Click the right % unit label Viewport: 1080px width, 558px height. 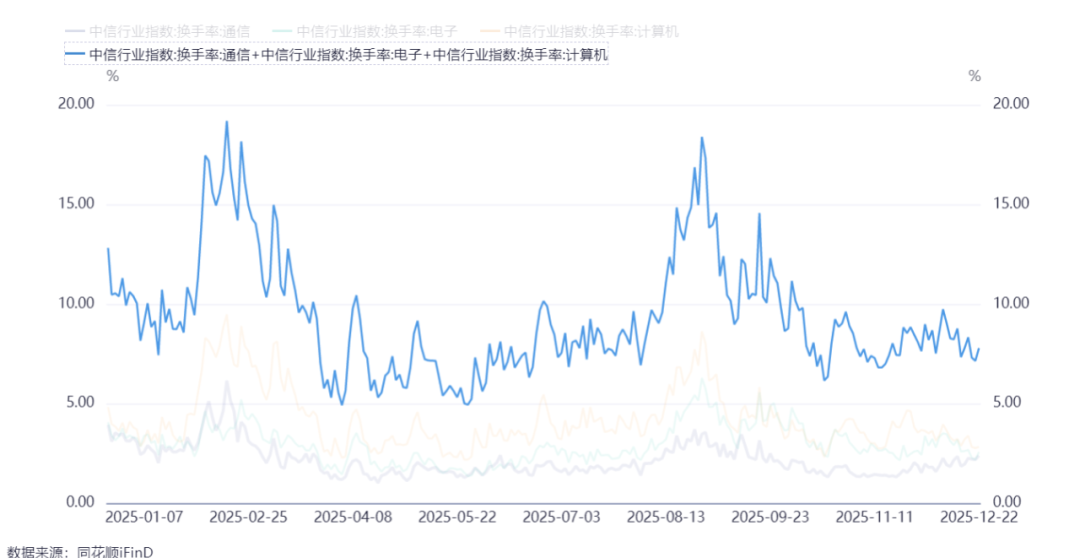(975, 76)
